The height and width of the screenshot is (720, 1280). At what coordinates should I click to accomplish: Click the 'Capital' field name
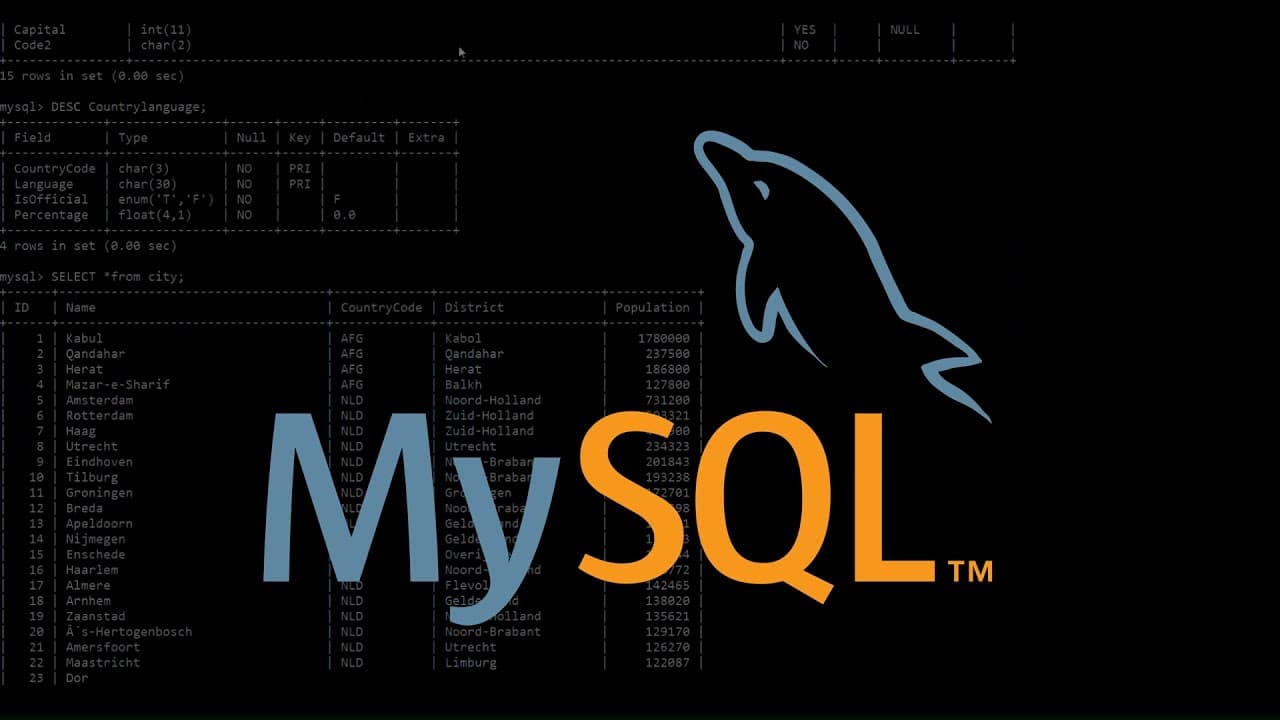[40, 30]
